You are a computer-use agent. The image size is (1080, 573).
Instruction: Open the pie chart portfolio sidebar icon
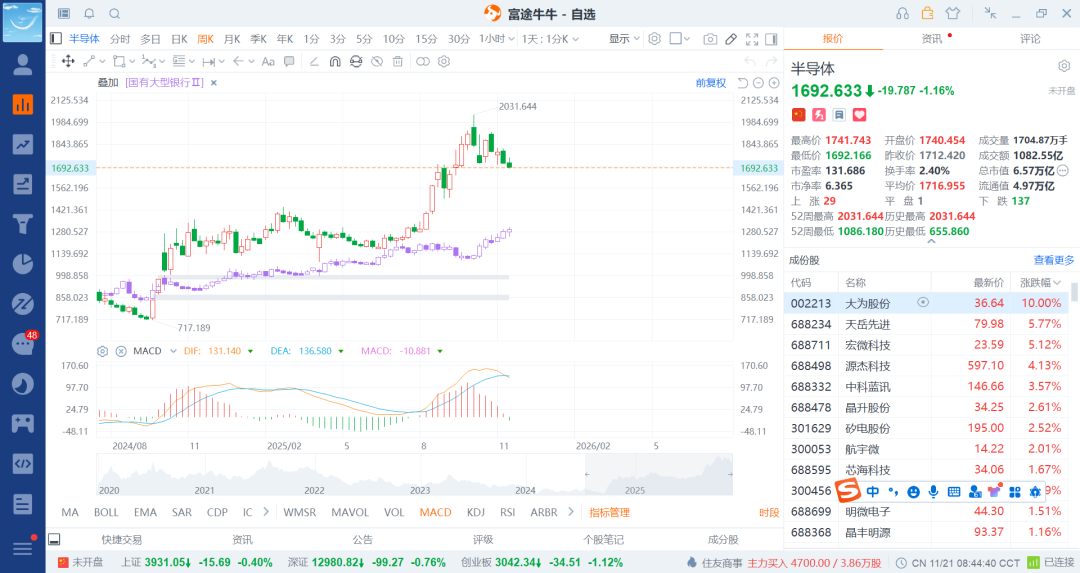(x=23, y=264)
